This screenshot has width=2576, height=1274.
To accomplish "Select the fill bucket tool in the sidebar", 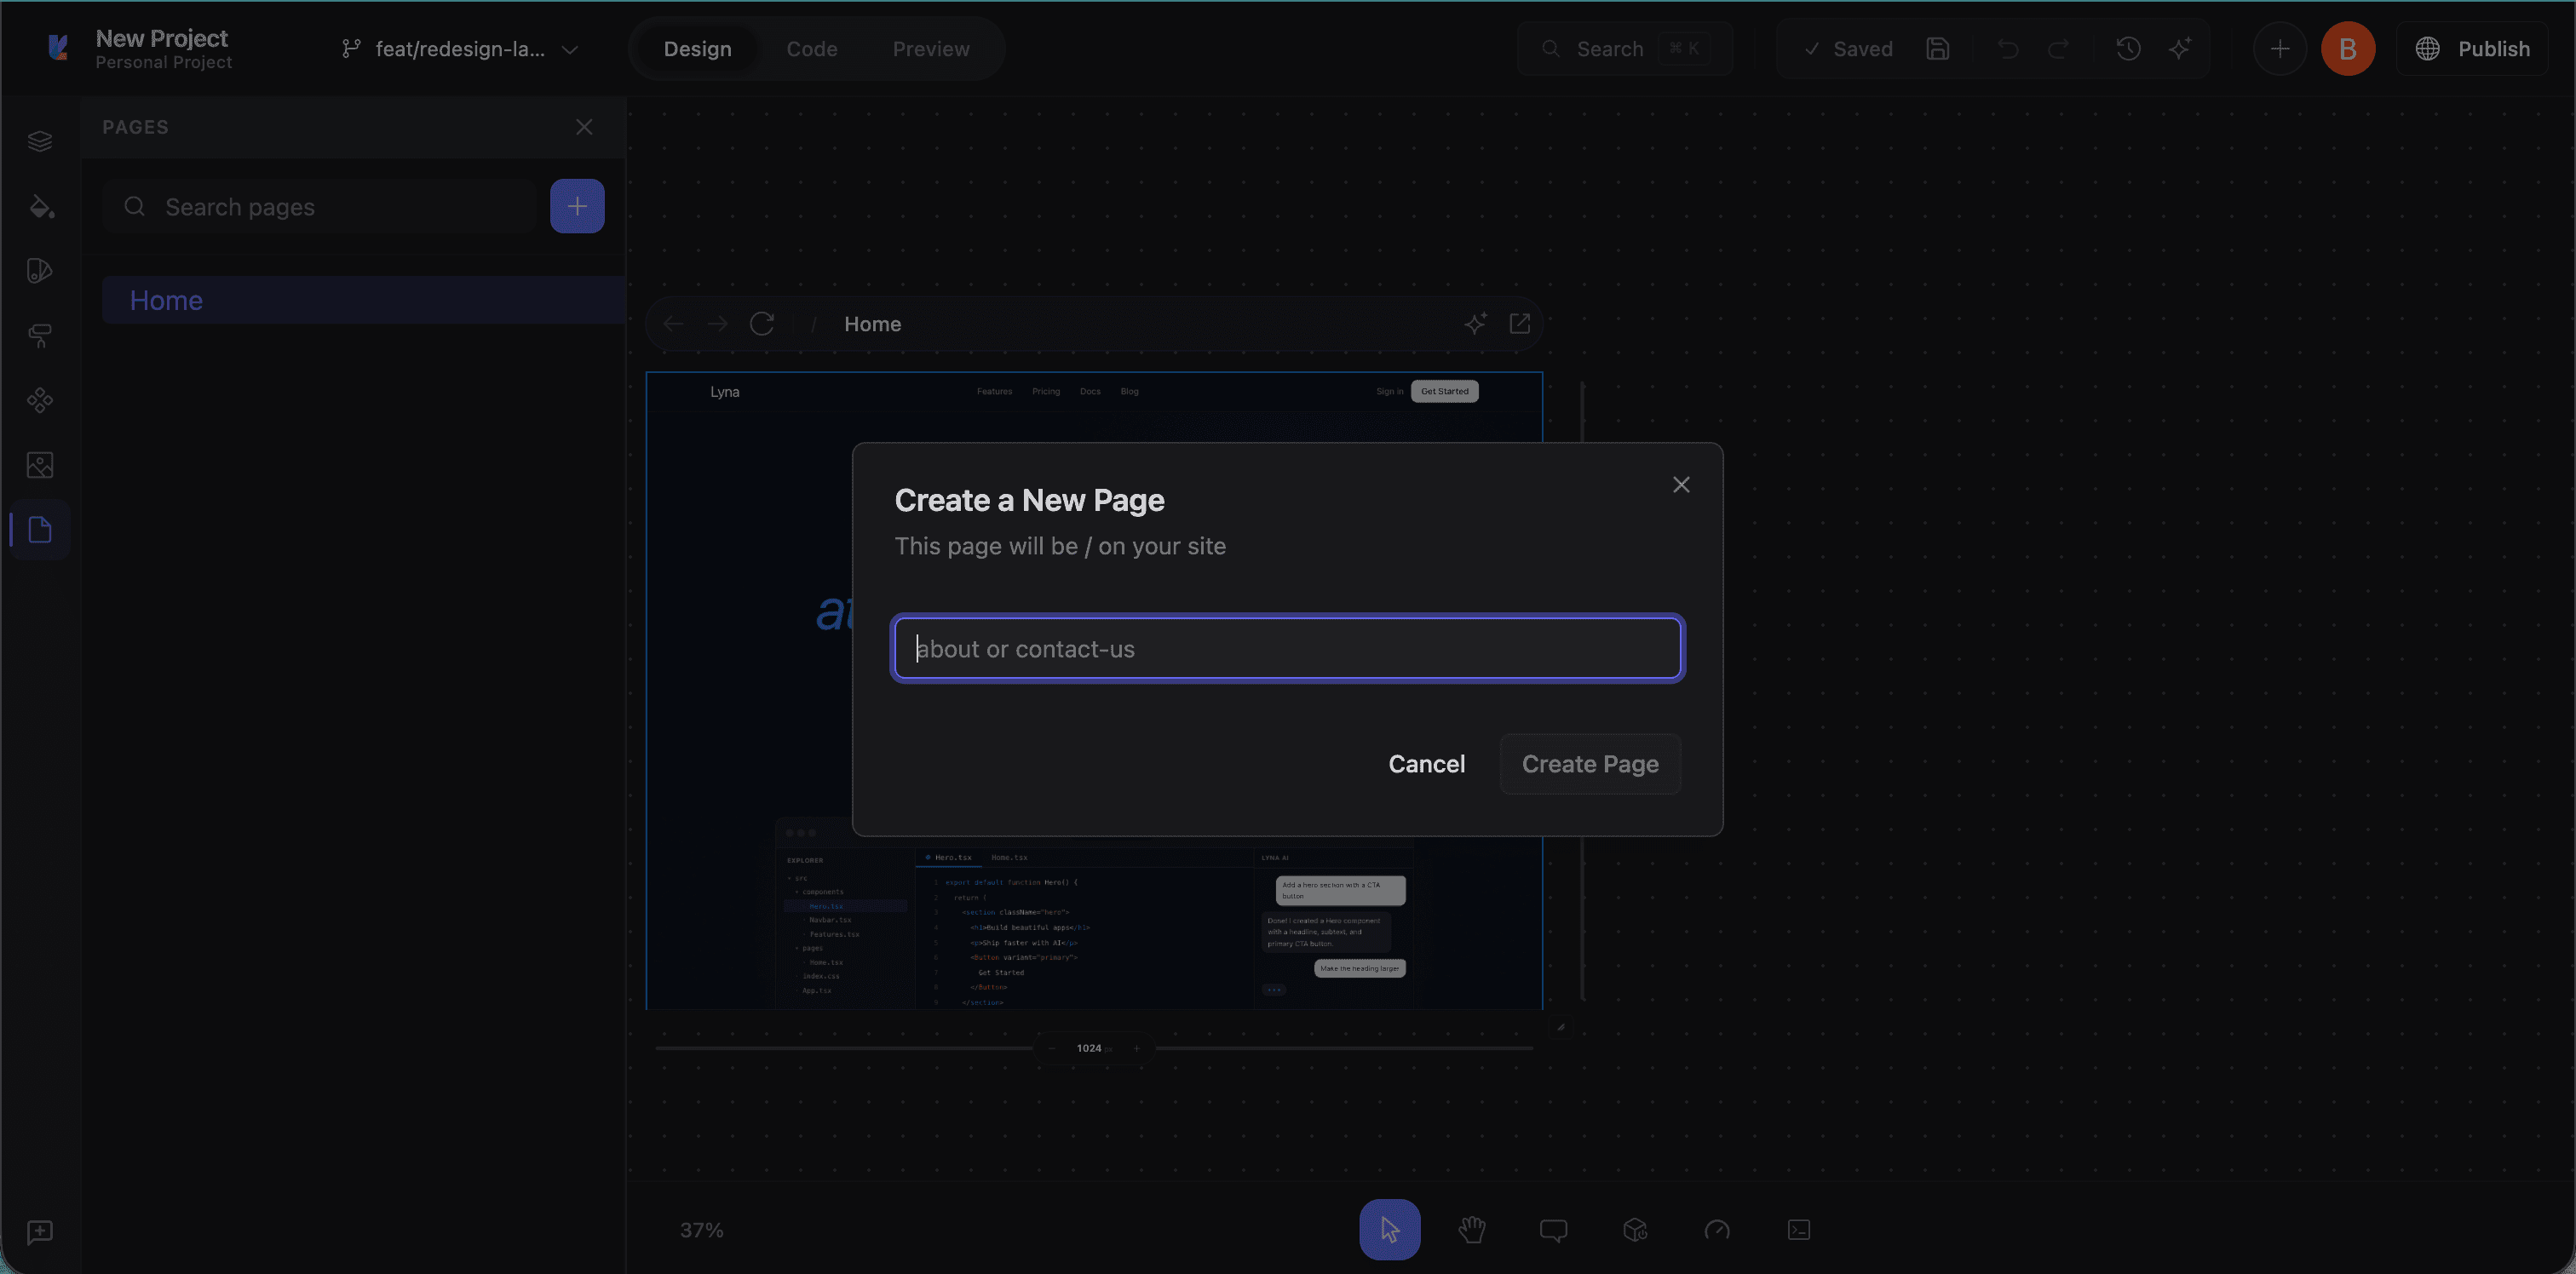I will click(40, 207).
